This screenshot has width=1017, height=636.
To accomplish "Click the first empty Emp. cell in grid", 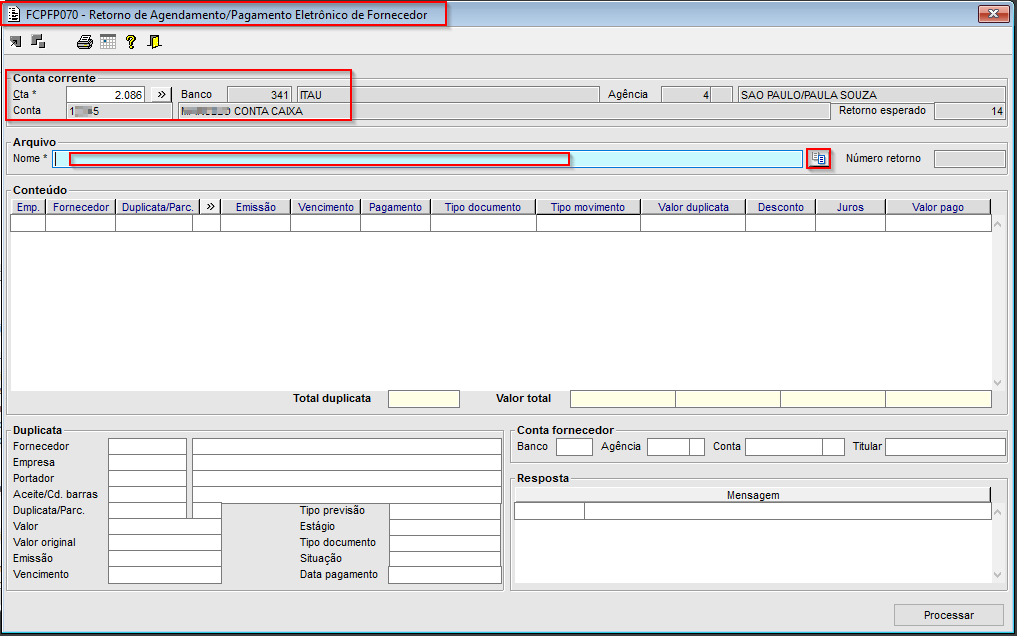I will (x=28, y=223).
